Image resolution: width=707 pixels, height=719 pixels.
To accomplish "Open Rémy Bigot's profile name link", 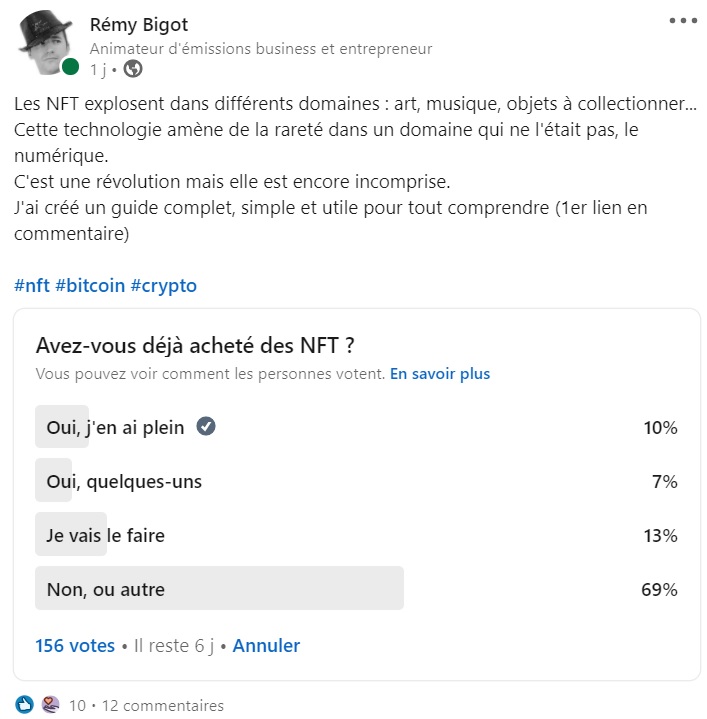I will coord(138,25).
